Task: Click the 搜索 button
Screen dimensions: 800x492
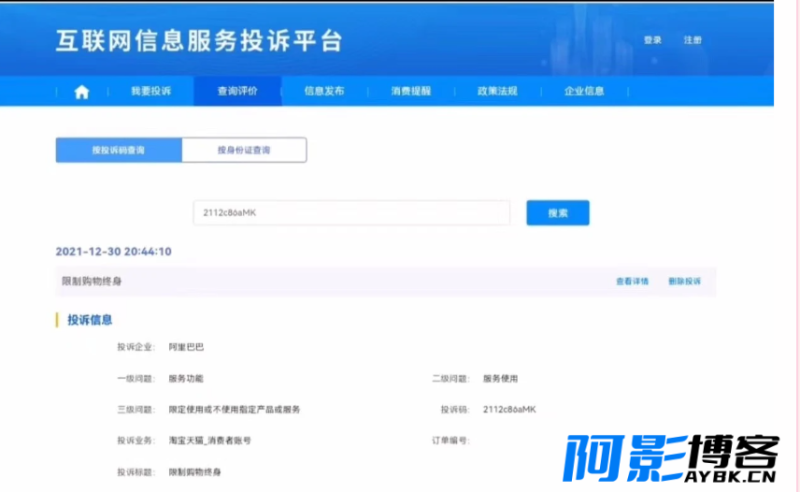Action: click(558, 213)
